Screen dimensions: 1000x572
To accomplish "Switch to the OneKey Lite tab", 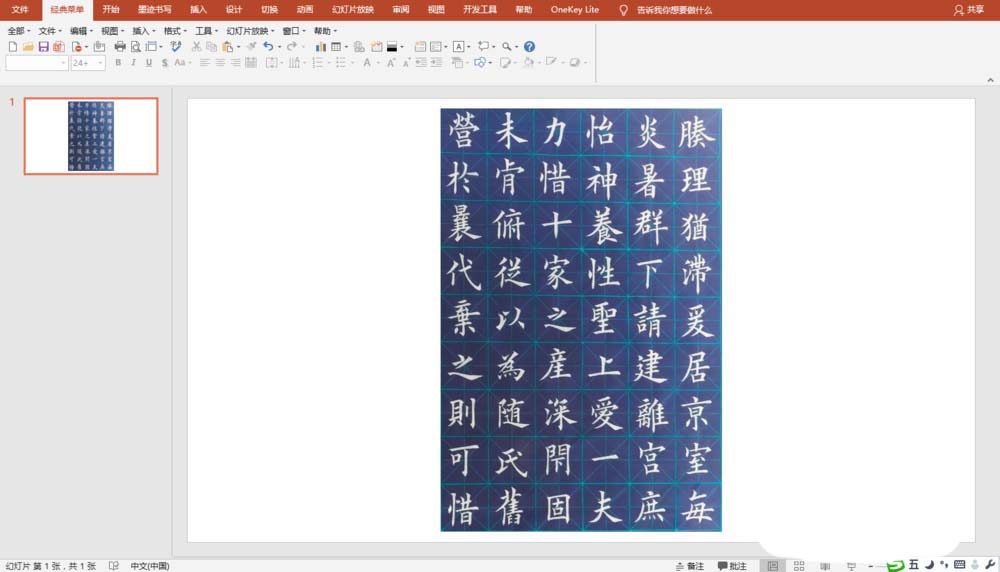I will coord(575,10).
